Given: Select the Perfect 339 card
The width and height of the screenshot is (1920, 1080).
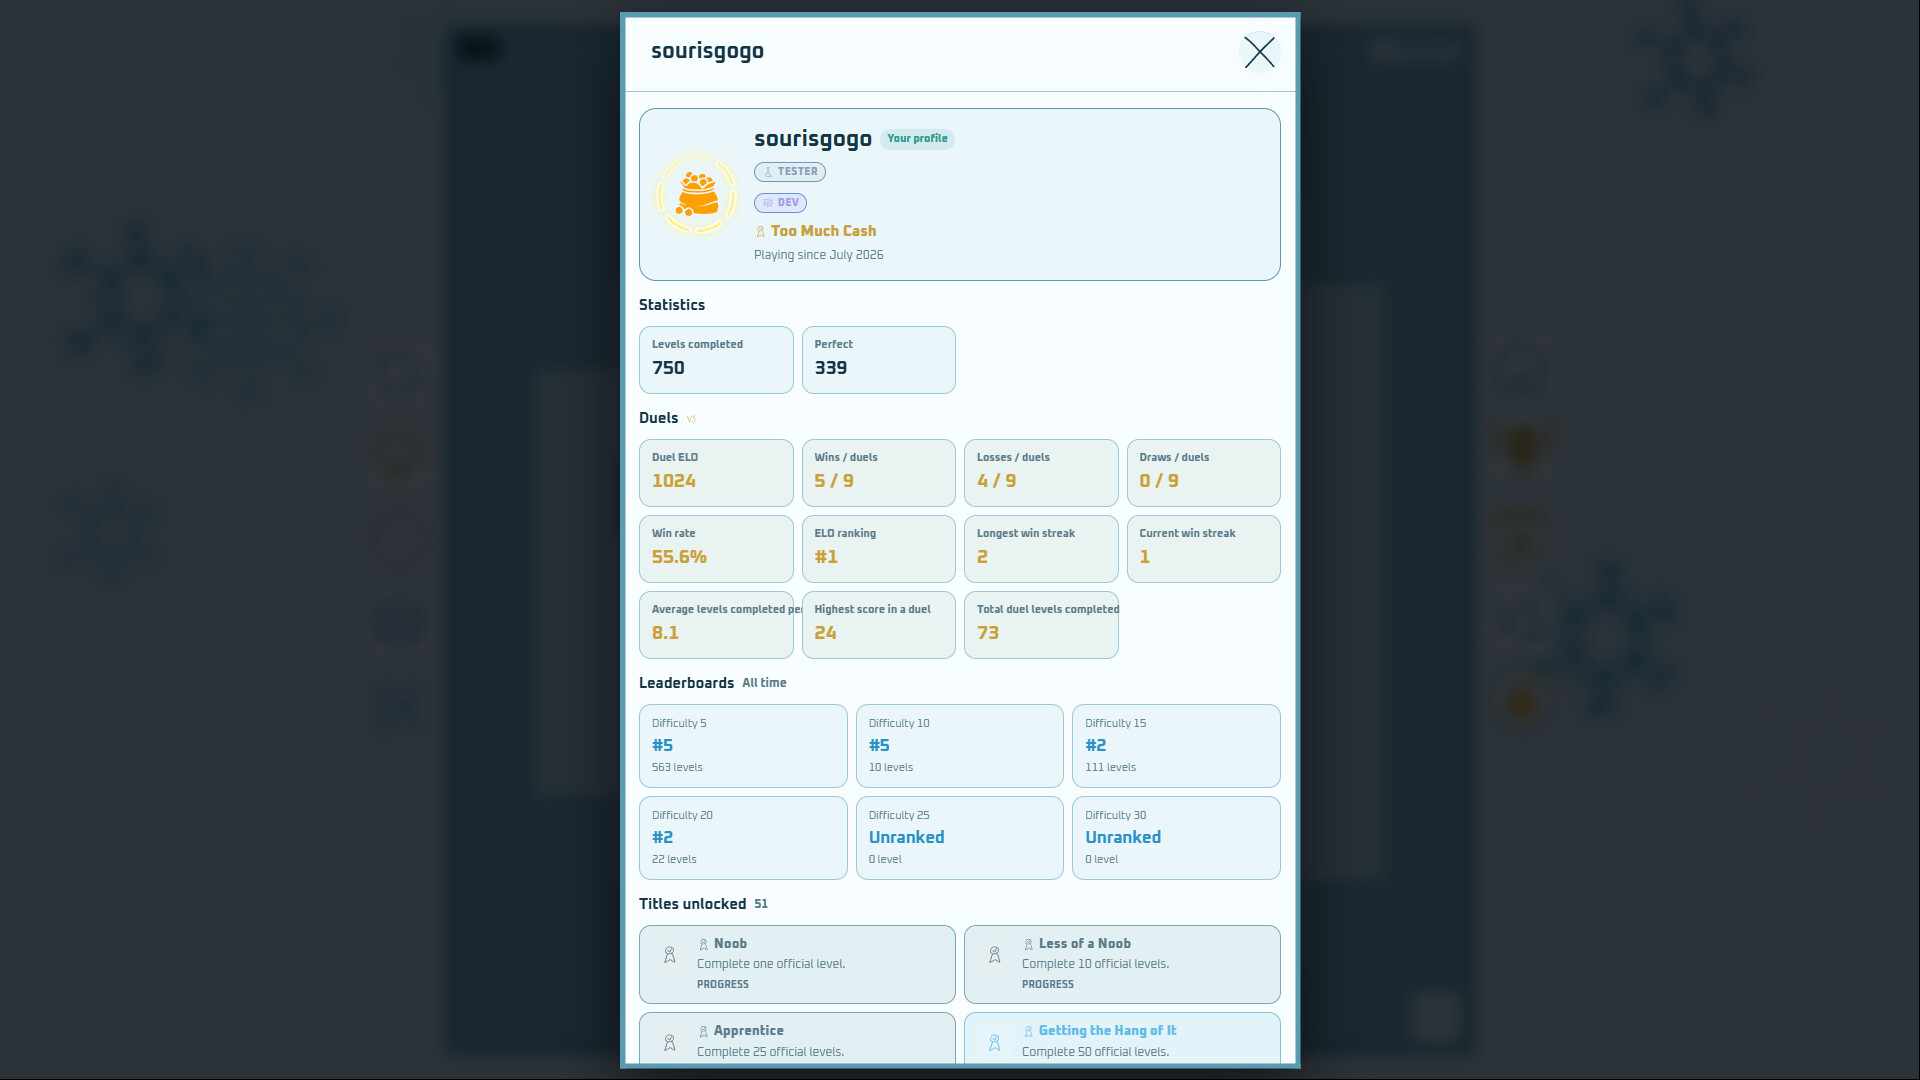Looking at the screenshot, I should [879, 360].
